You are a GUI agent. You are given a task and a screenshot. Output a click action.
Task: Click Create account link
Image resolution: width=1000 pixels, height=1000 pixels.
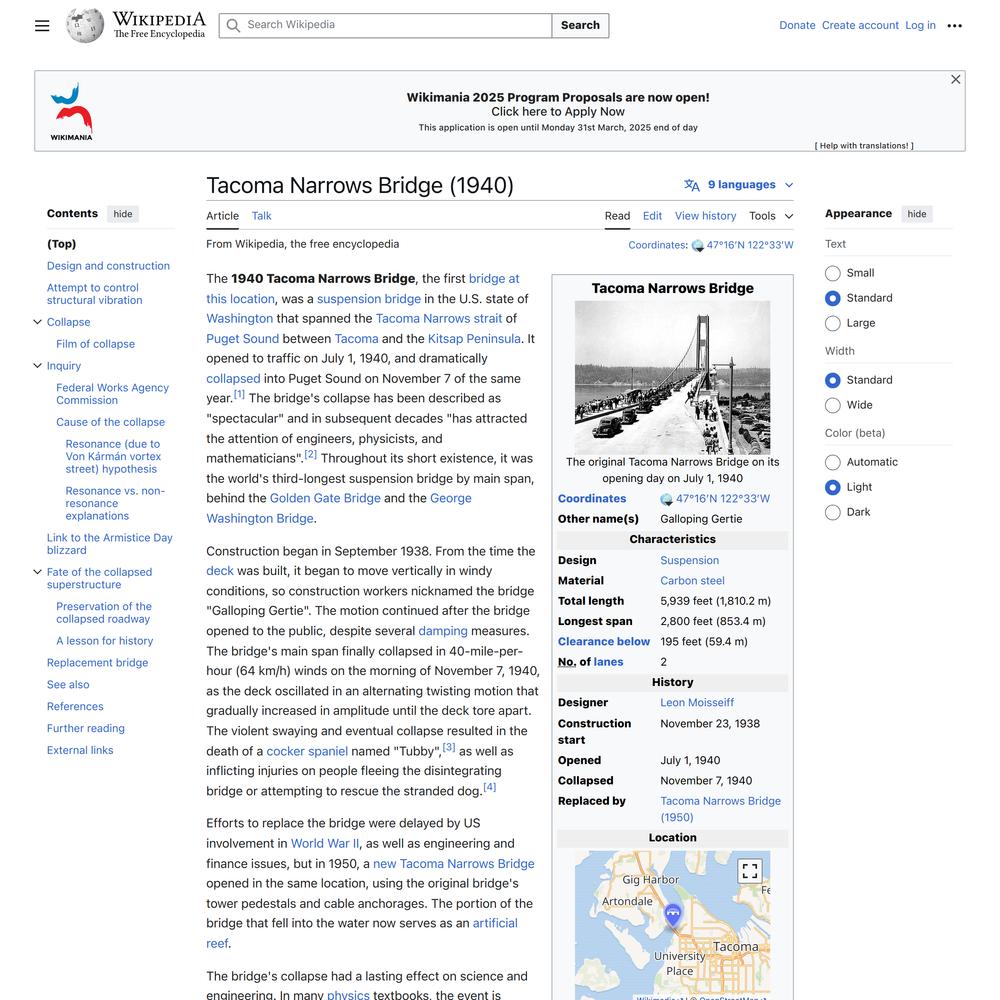tap(860, 26)
